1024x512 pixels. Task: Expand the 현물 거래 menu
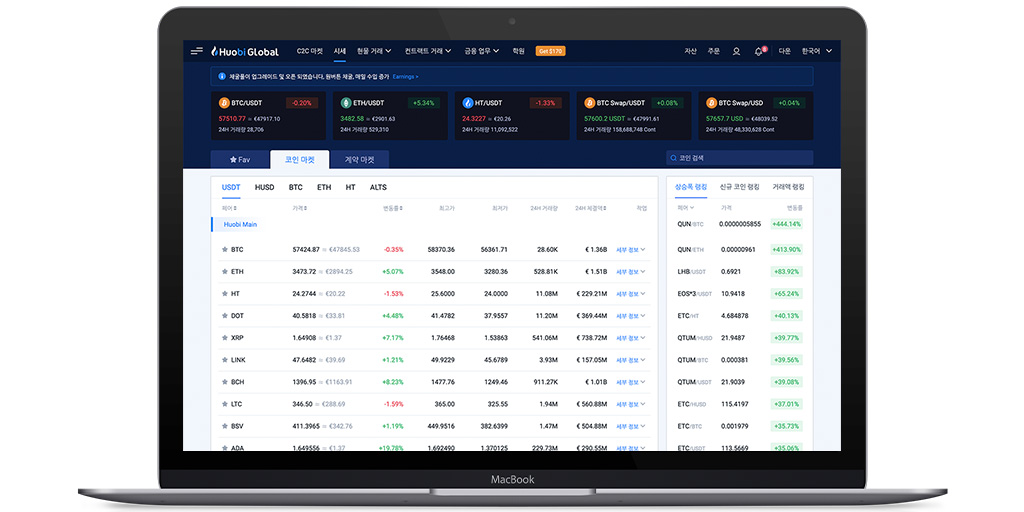pos(374,51)
